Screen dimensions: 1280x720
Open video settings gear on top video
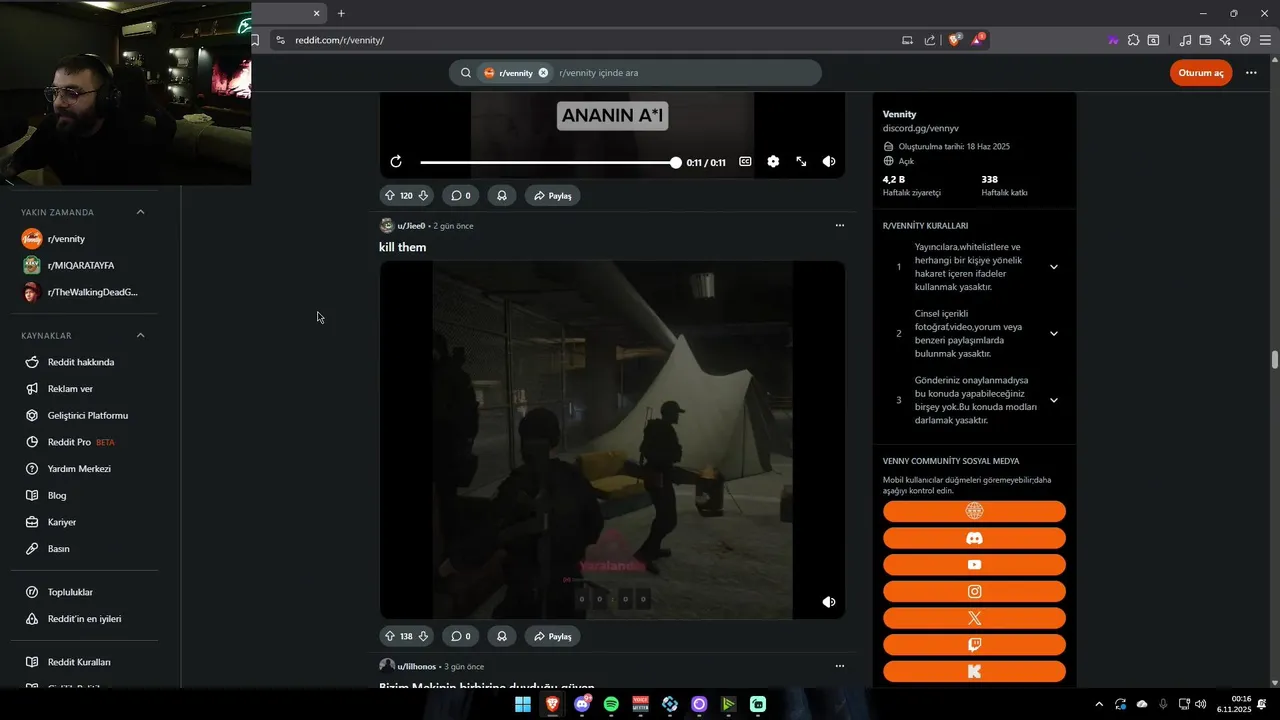[773, 162]
